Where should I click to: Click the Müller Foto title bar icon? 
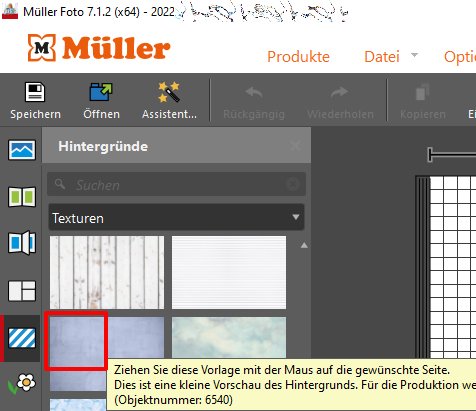(x=10, y=11)
